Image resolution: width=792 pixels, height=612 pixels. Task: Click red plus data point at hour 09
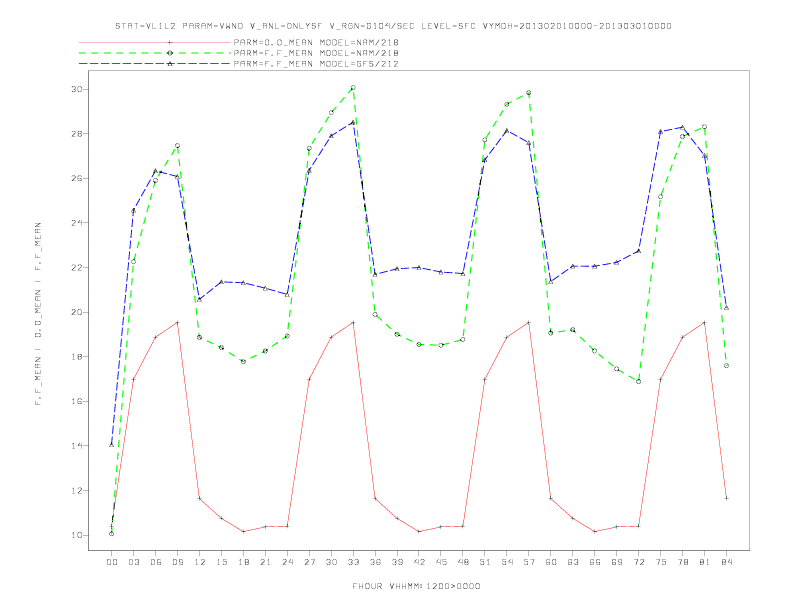click(x=177, y=322)
